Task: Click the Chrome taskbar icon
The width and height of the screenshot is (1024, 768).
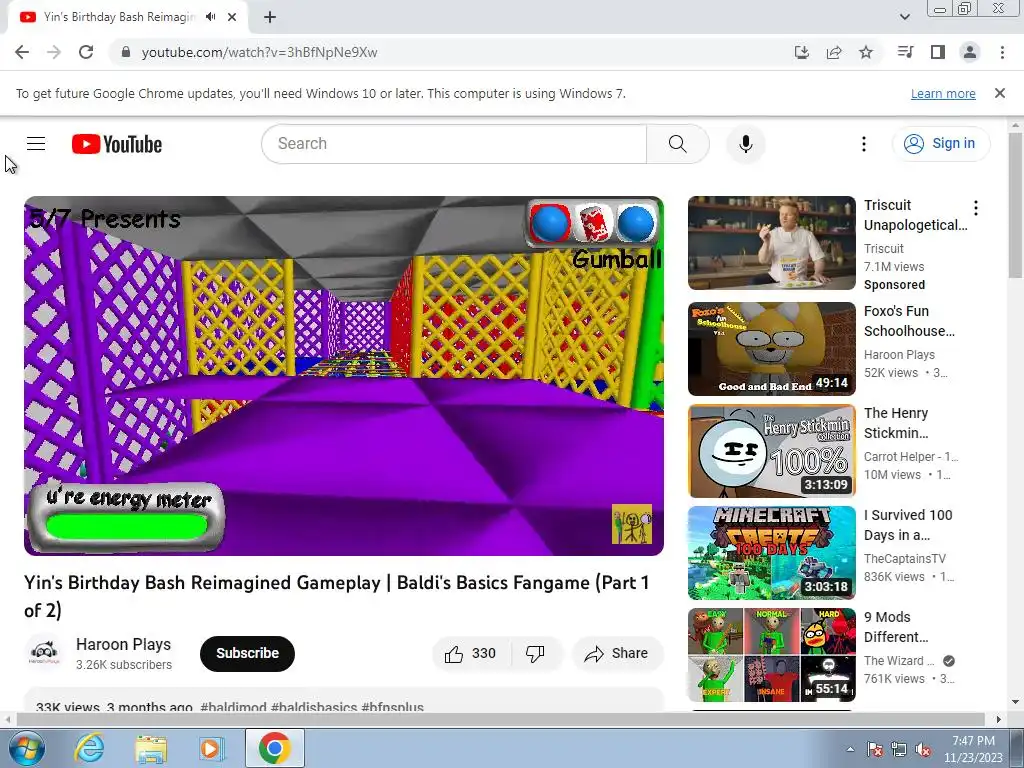Action: [274, 748]
